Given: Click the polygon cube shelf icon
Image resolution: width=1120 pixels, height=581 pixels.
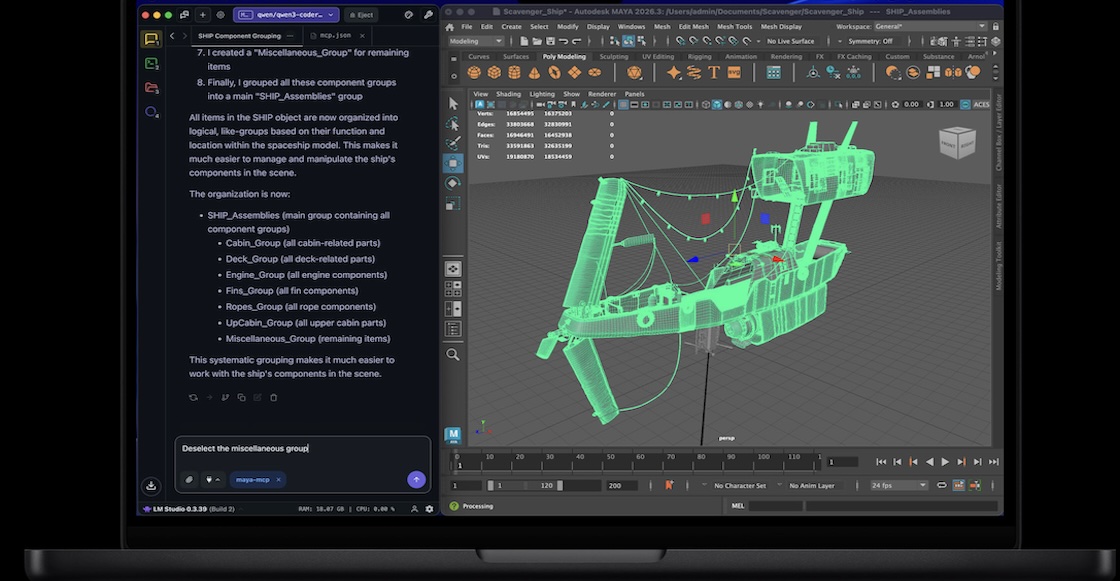Looking at the screenshot, I should tap(494, 73).
